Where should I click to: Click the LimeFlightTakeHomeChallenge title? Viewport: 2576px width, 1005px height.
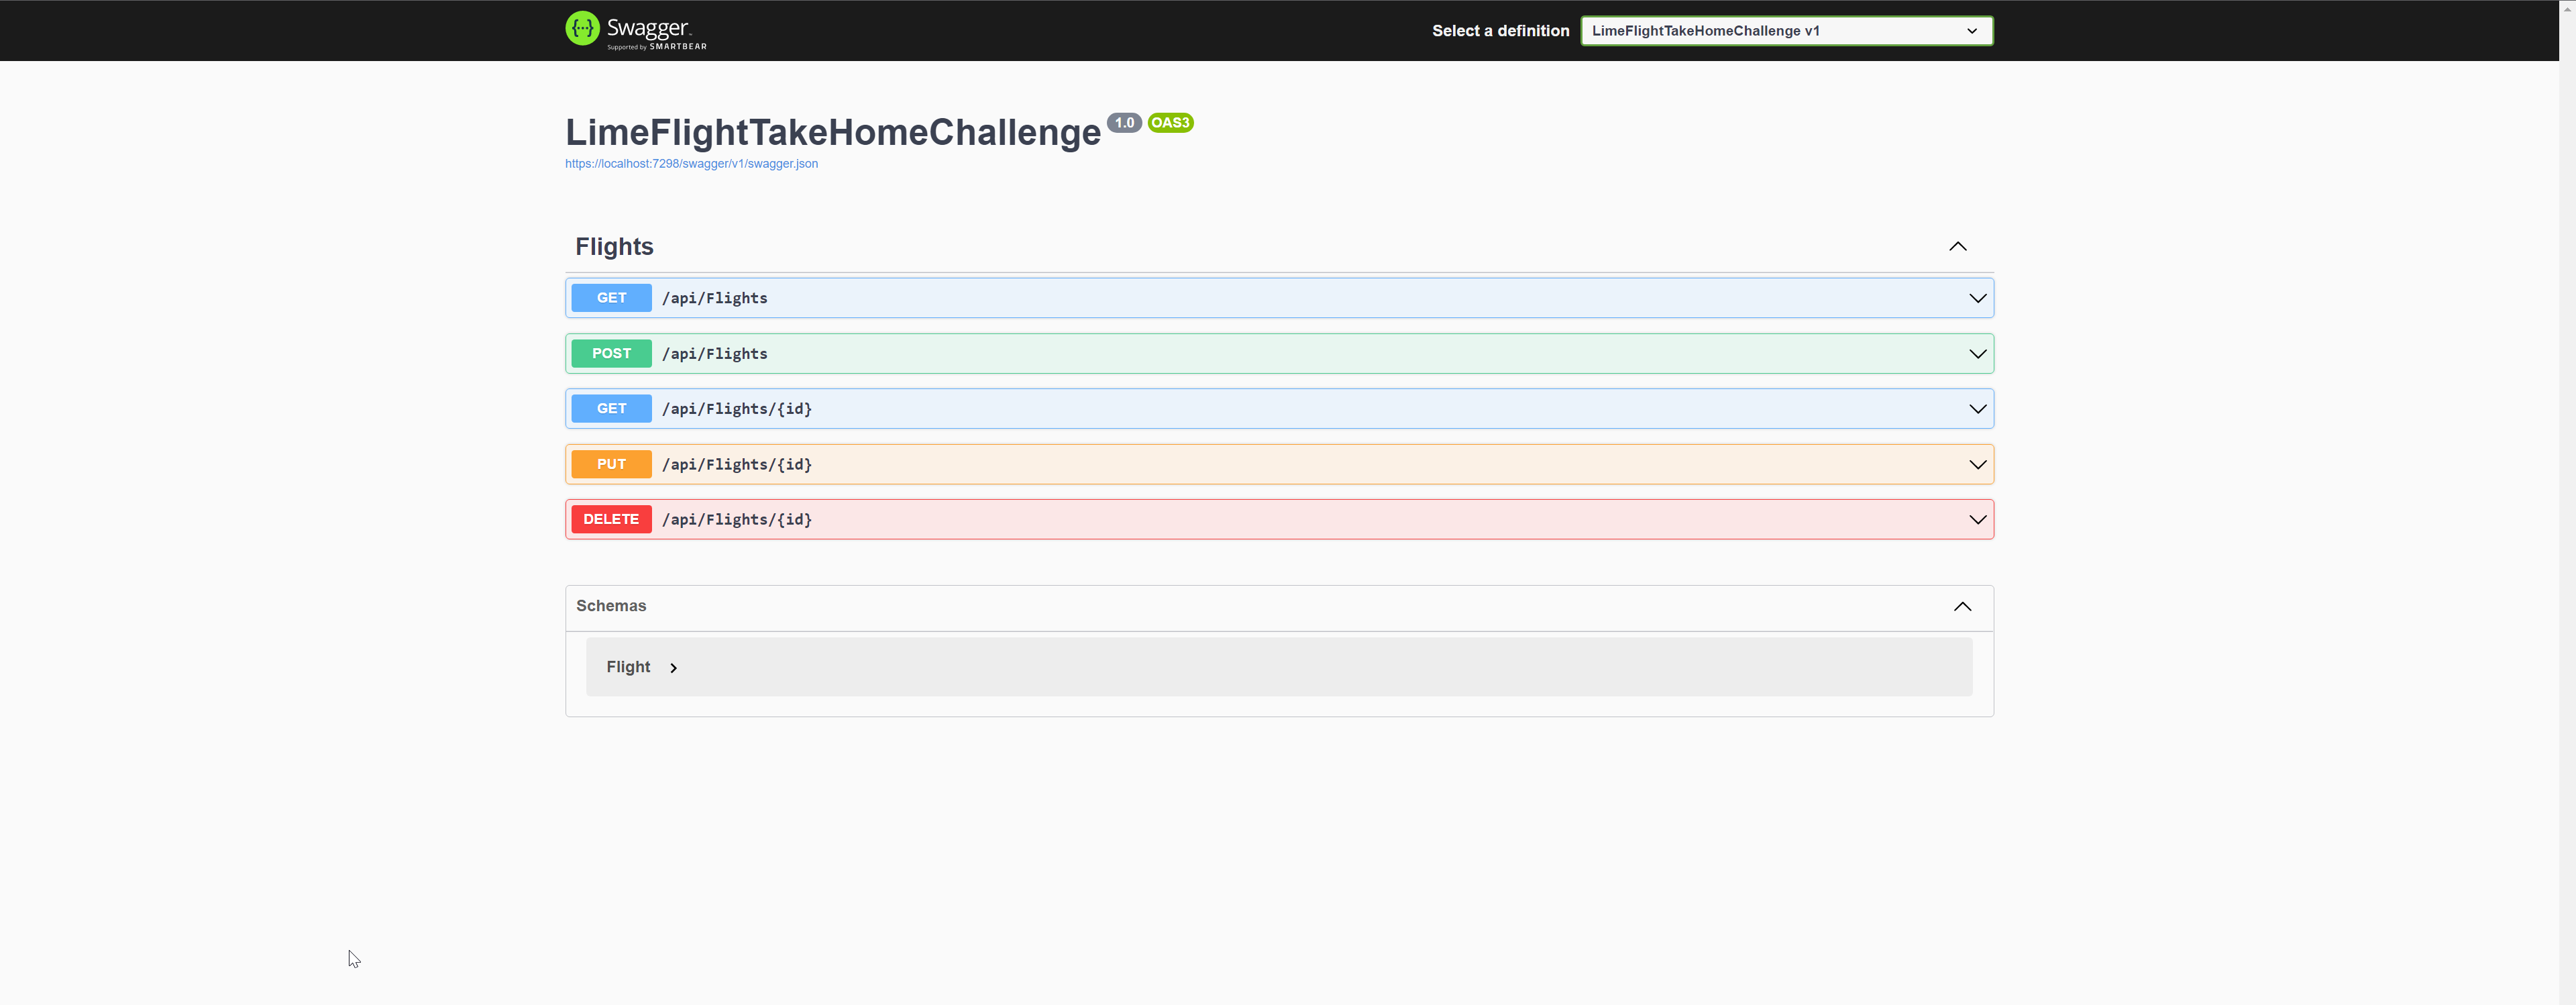pyautogui.click(x=831, y=131)
